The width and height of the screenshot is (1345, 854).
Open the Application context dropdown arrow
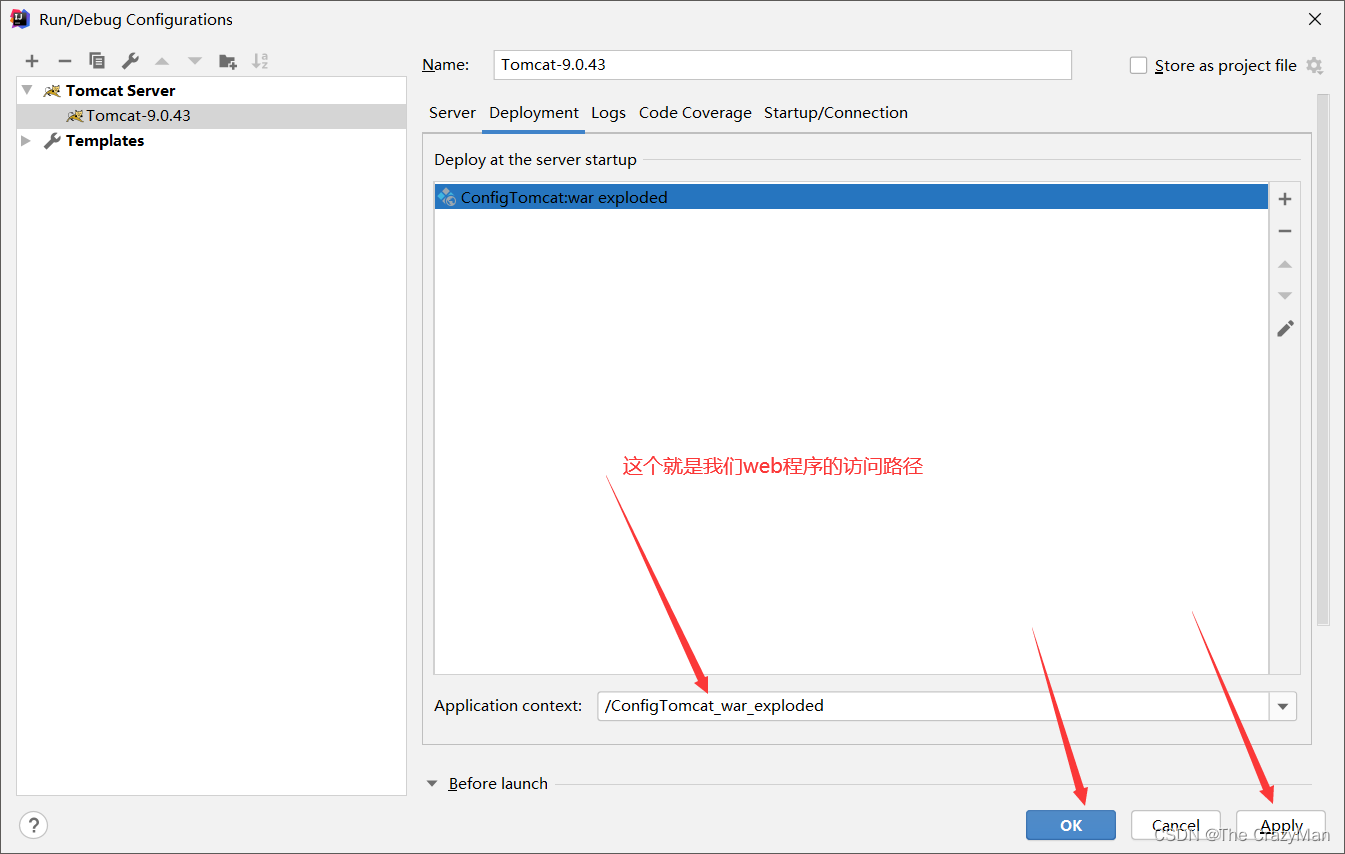[x=1283, y=706]
